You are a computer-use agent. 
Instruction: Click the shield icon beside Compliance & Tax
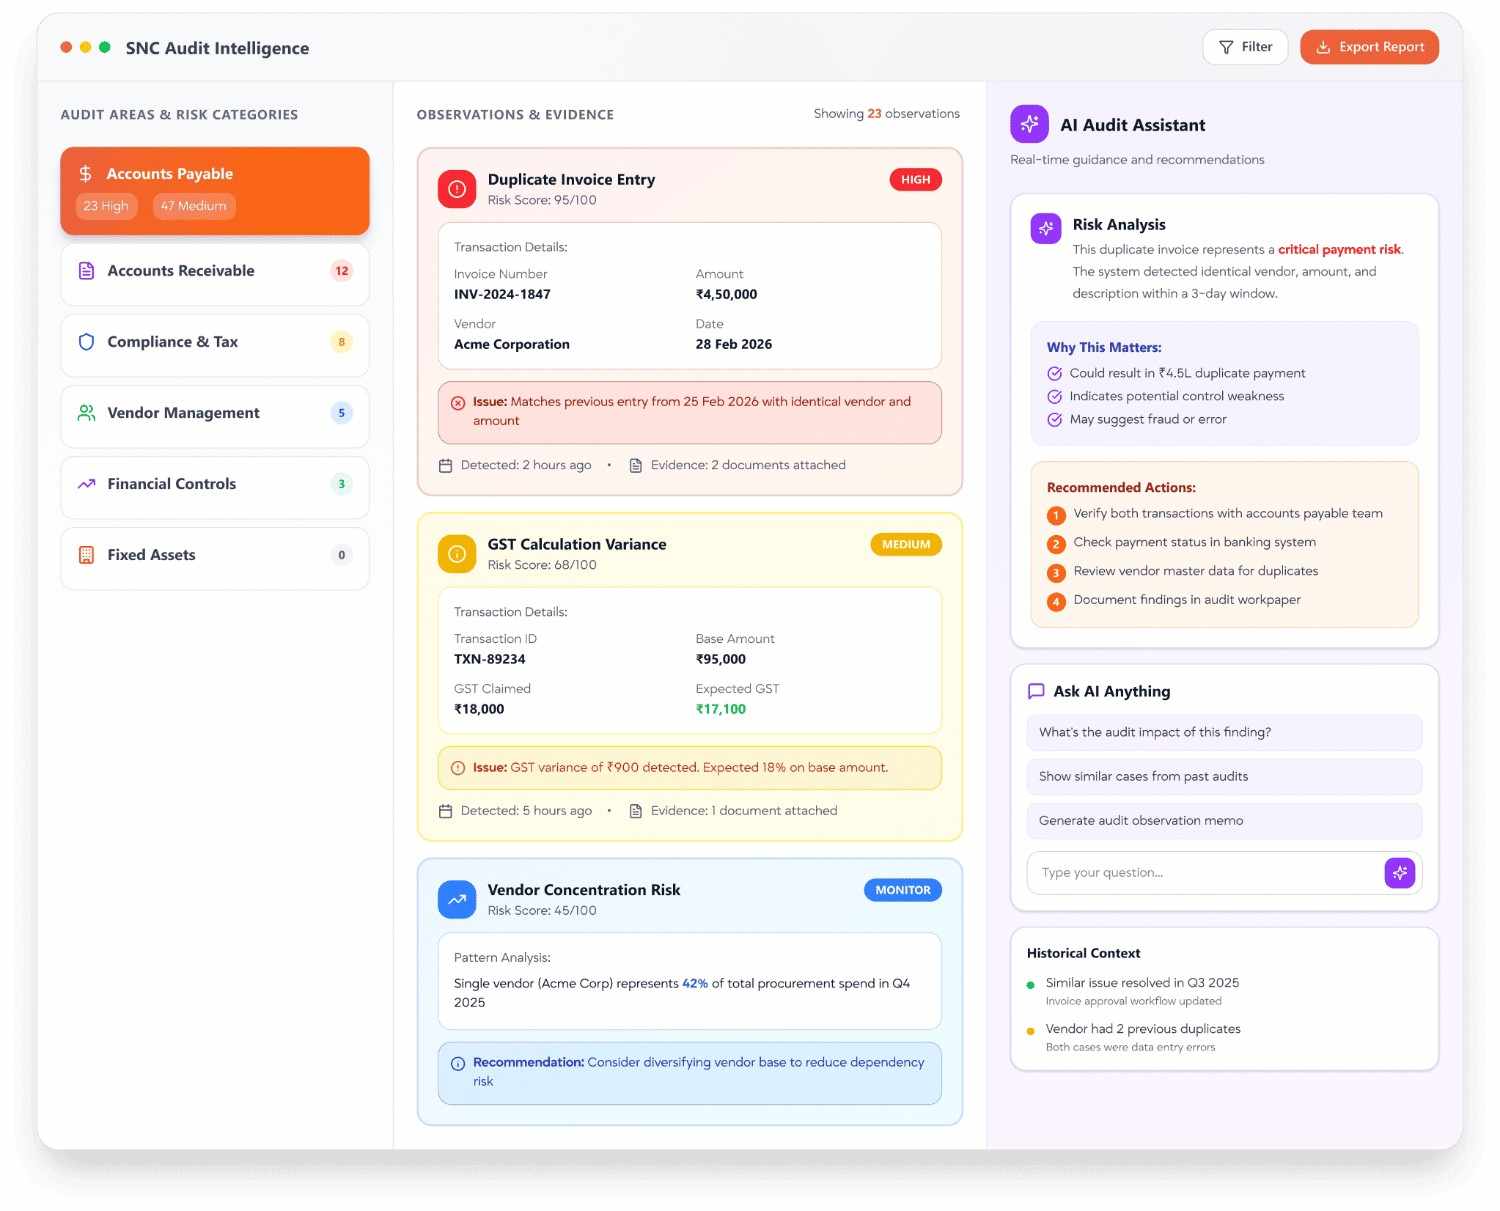(x=87, y=342)
